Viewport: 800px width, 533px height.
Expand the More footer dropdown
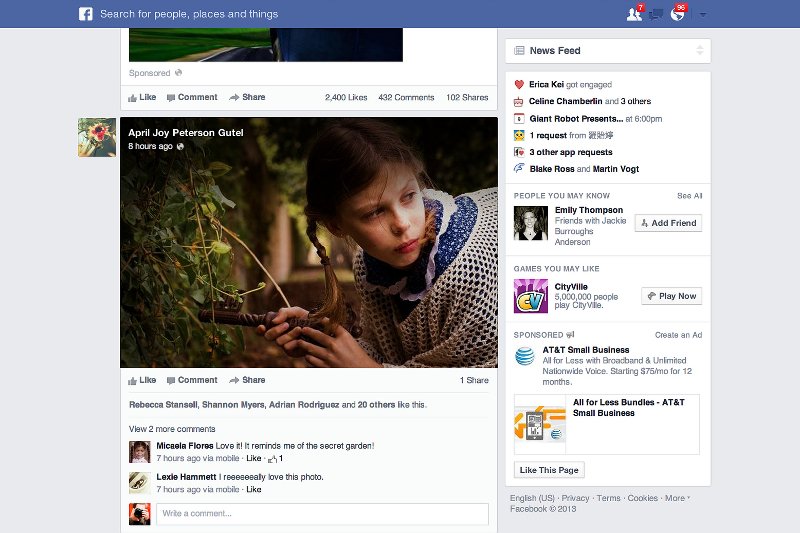click(677, 498)
